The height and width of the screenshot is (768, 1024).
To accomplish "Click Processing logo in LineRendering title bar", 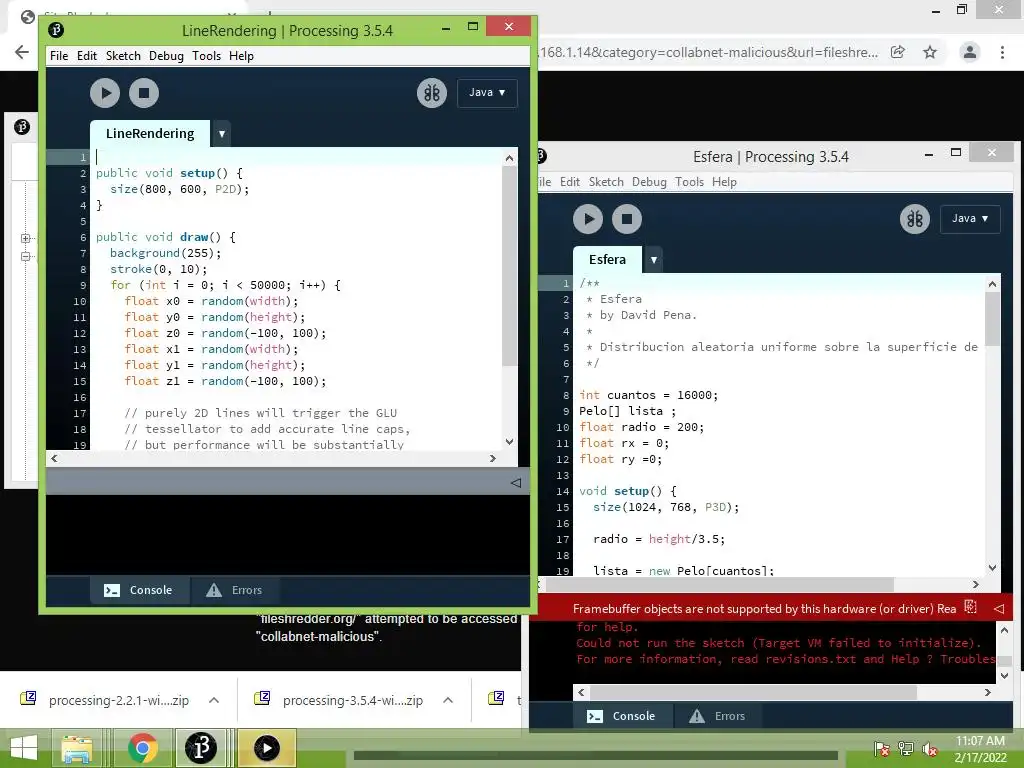I will pos(56,30).
